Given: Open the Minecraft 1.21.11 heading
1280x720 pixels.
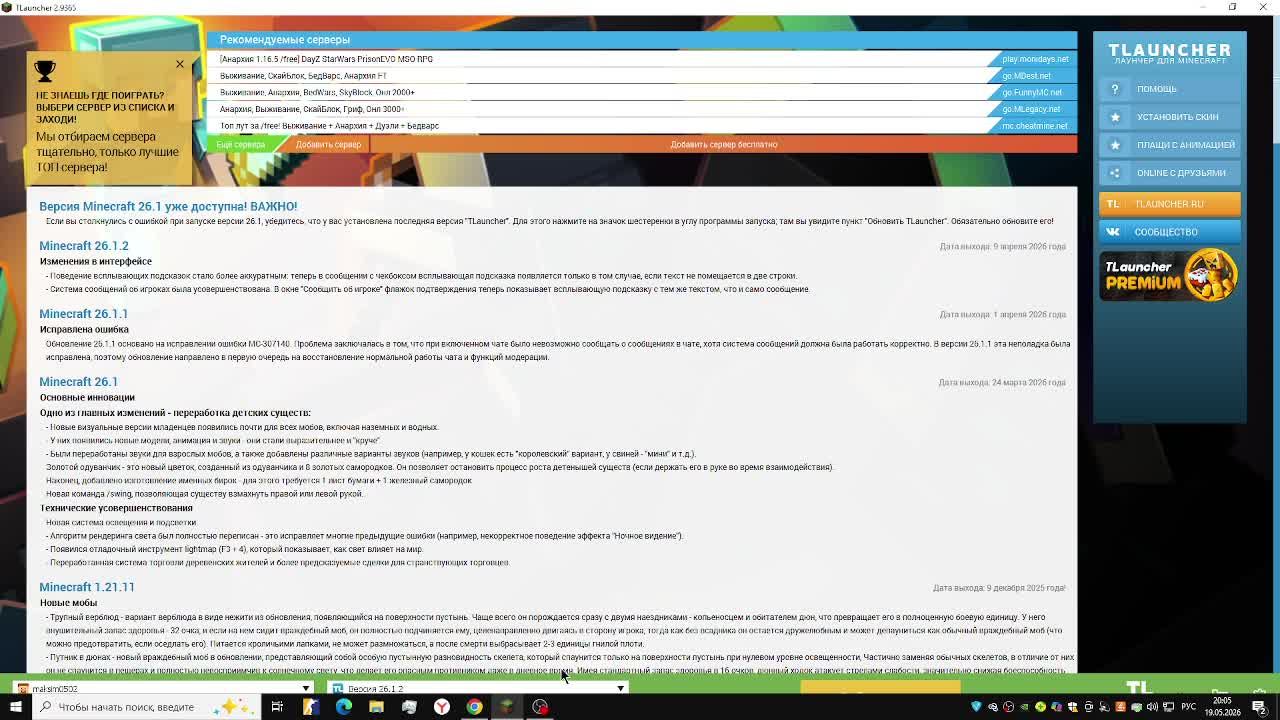Looking at the screenshot, I should (x=87, y=587).
